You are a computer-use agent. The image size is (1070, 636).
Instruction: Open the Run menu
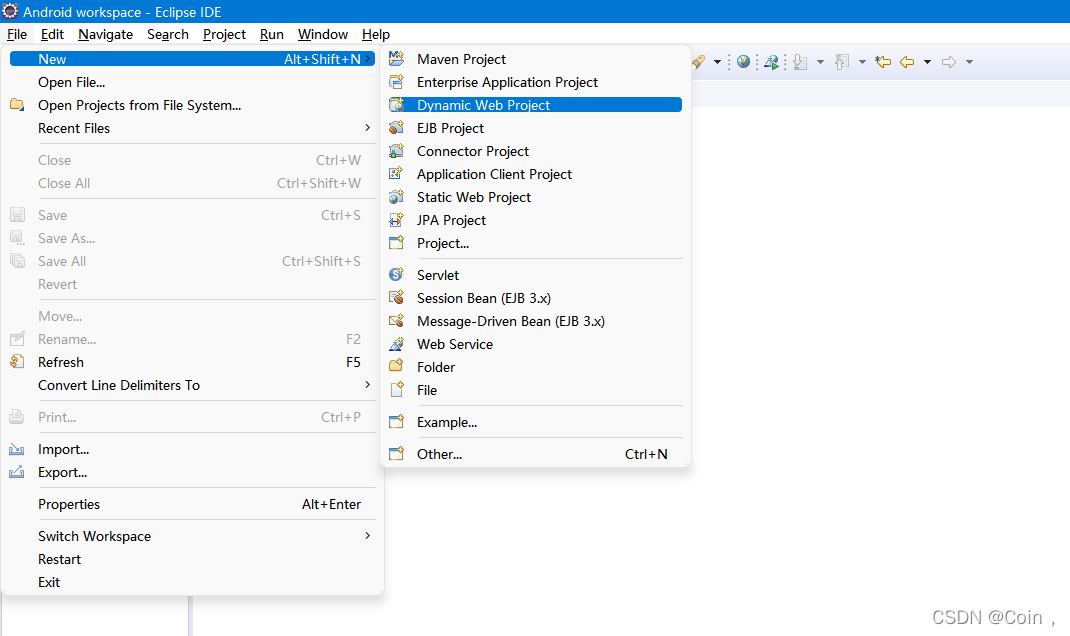pos(272,34)
